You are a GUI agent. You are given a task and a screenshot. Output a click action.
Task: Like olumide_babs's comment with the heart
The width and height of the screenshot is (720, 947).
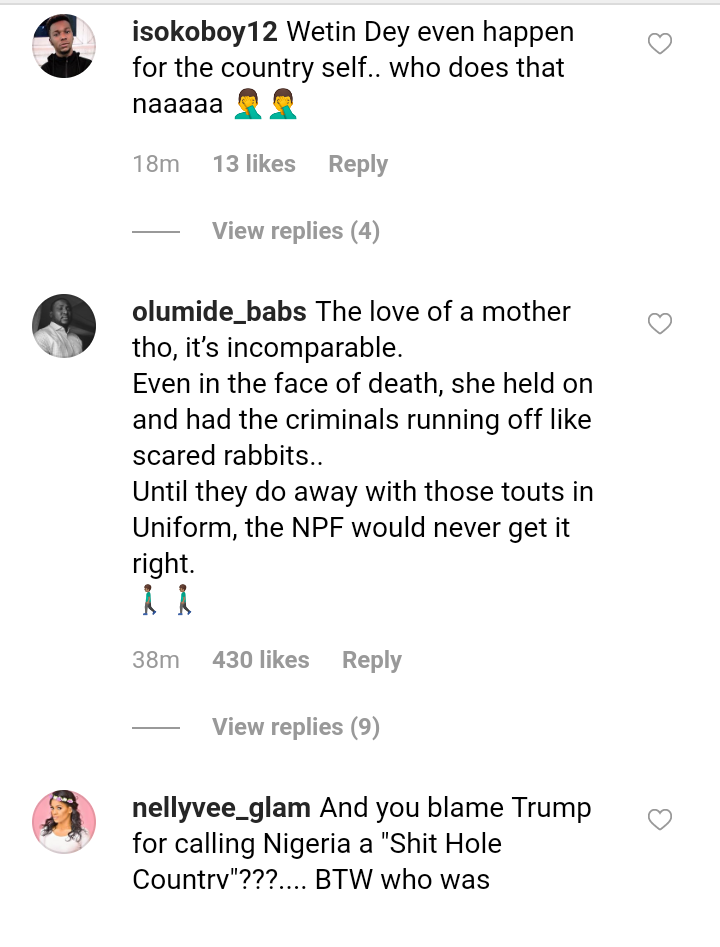660,324
